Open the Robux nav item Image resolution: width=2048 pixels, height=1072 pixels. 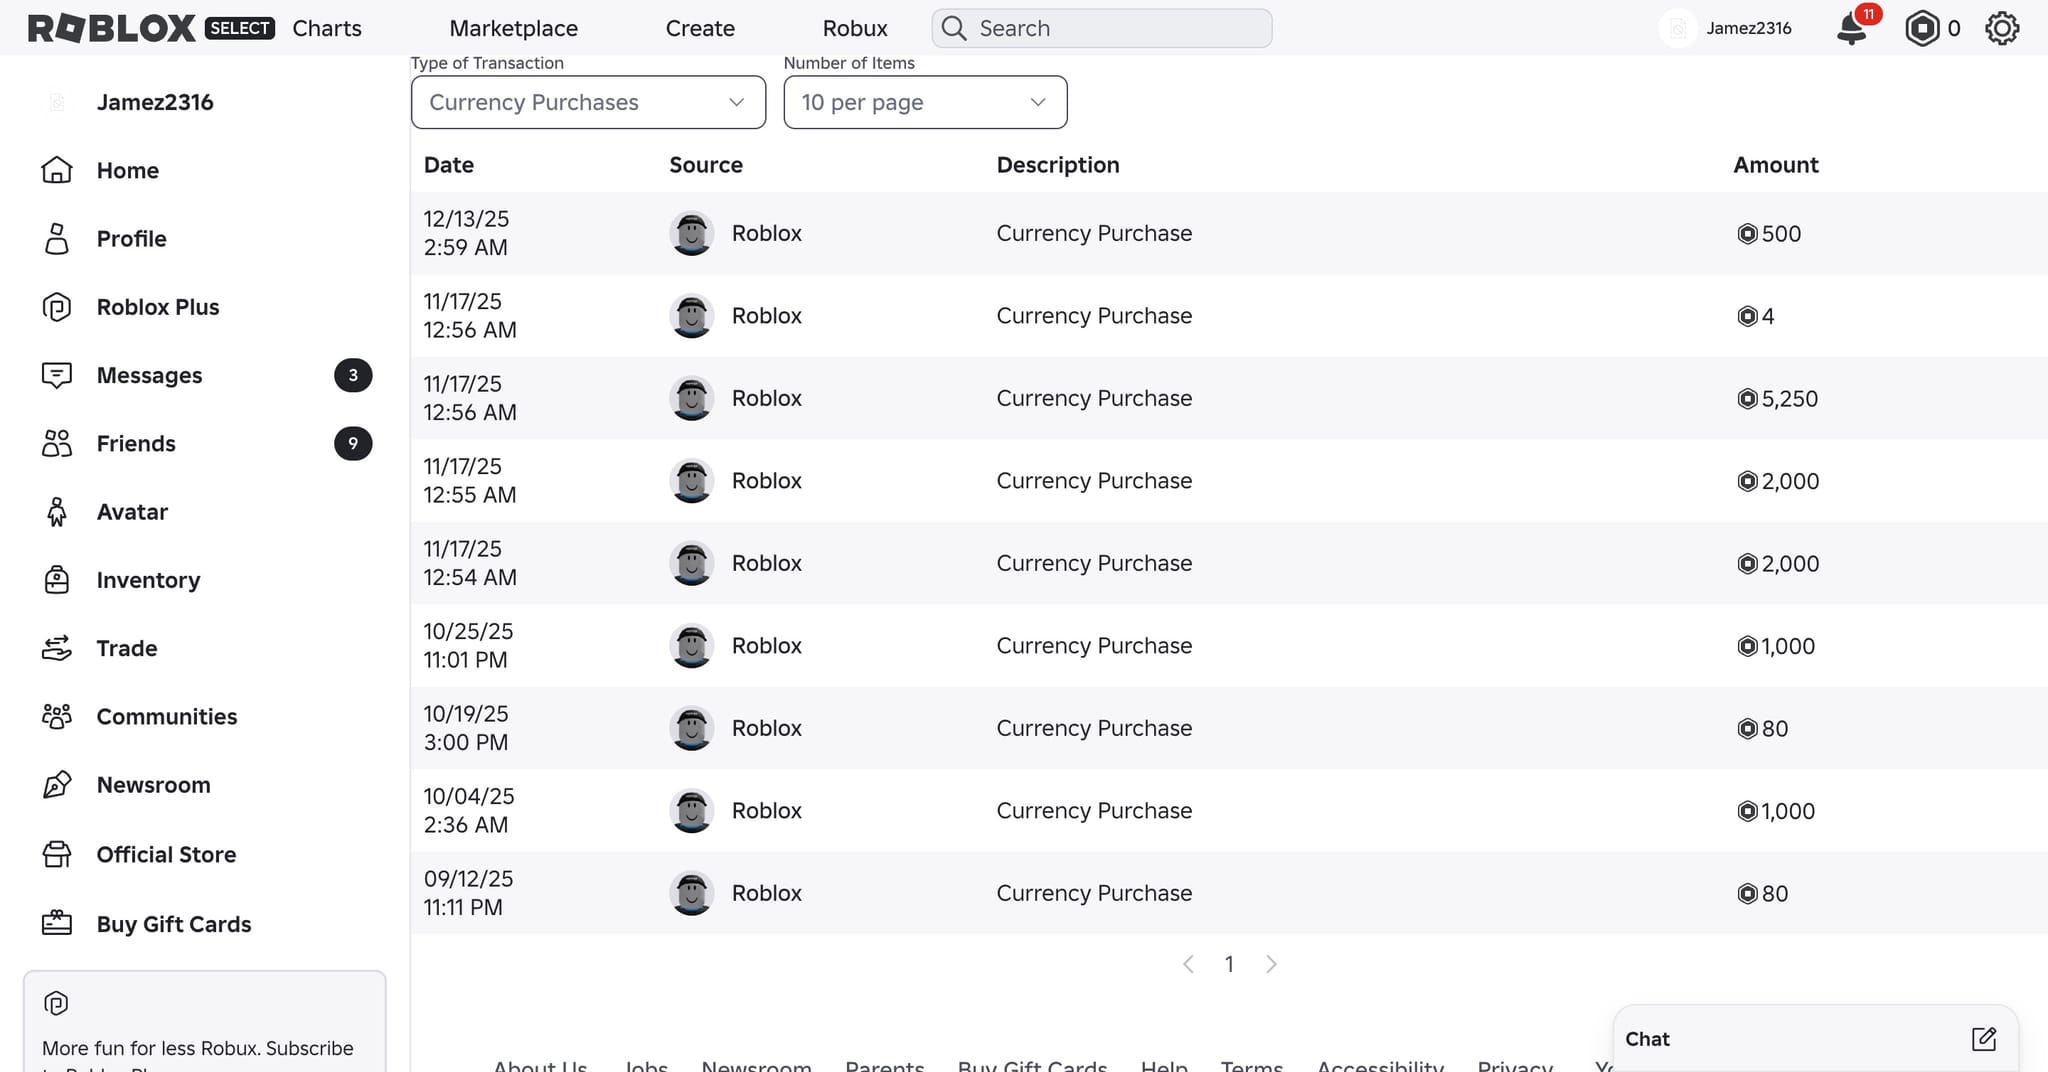click(x=855, y=28)
